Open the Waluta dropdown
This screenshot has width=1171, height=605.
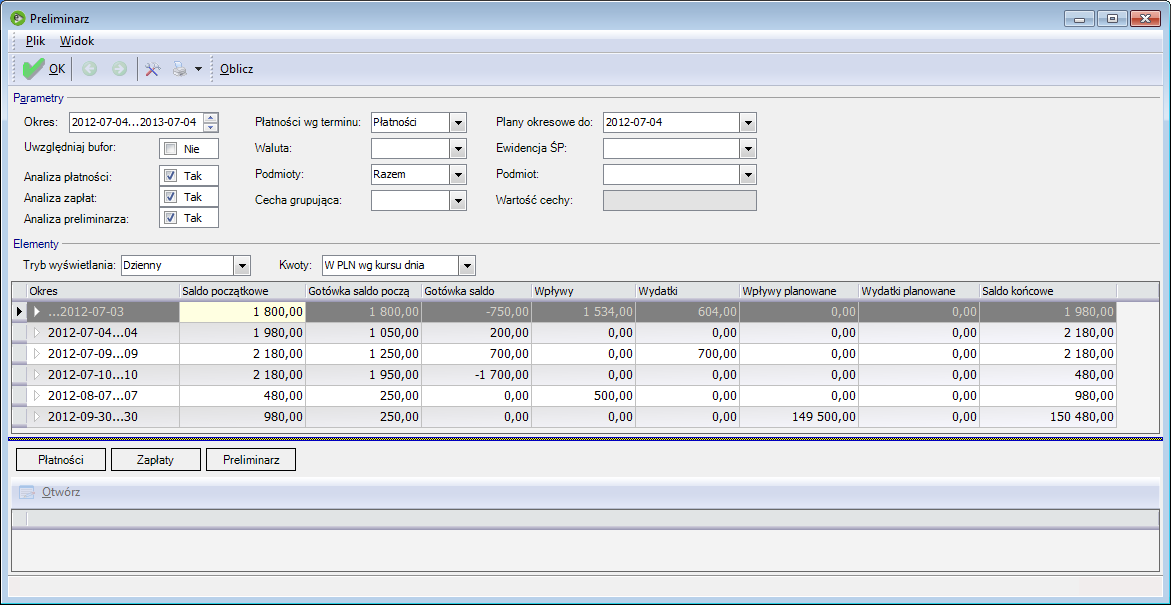coord(458,149)
